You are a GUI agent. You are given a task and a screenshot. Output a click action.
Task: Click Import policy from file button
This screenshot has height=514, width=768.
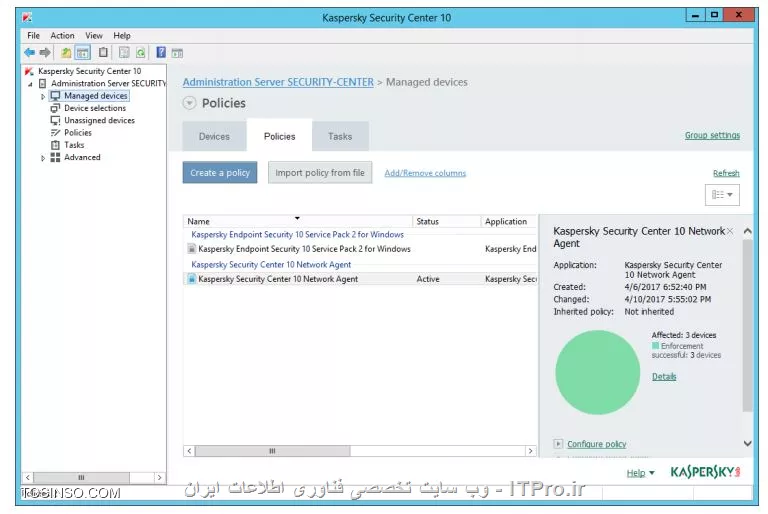point(320,172)
